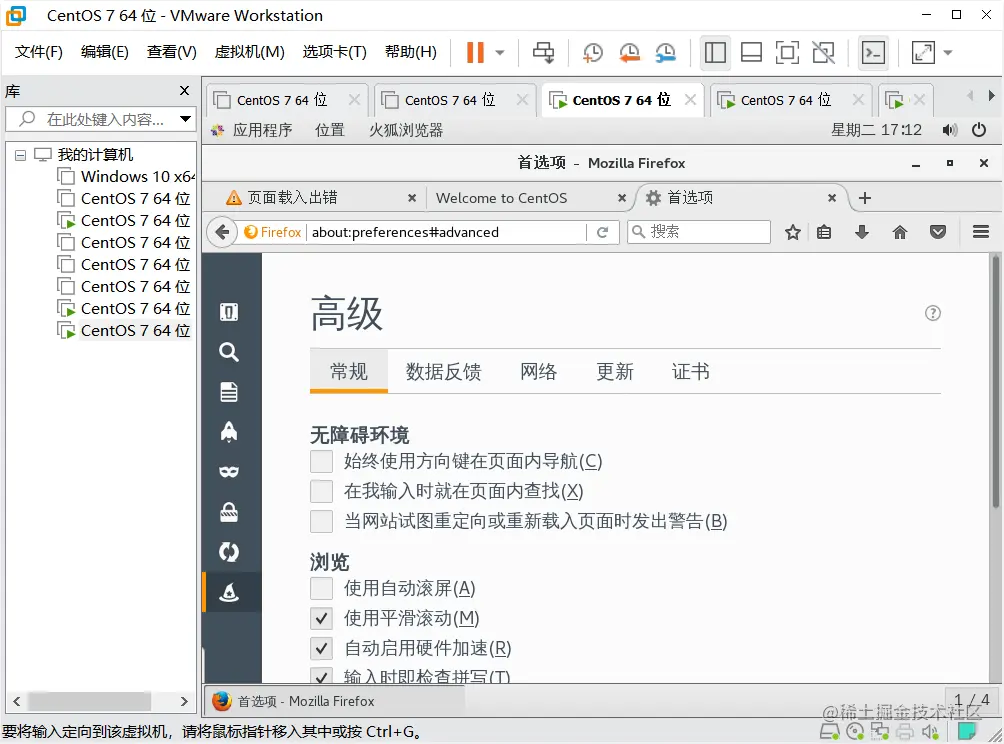Take a snapshot with the clock-plus icon
1004x744 pixels.
click(x=593, y=53)
